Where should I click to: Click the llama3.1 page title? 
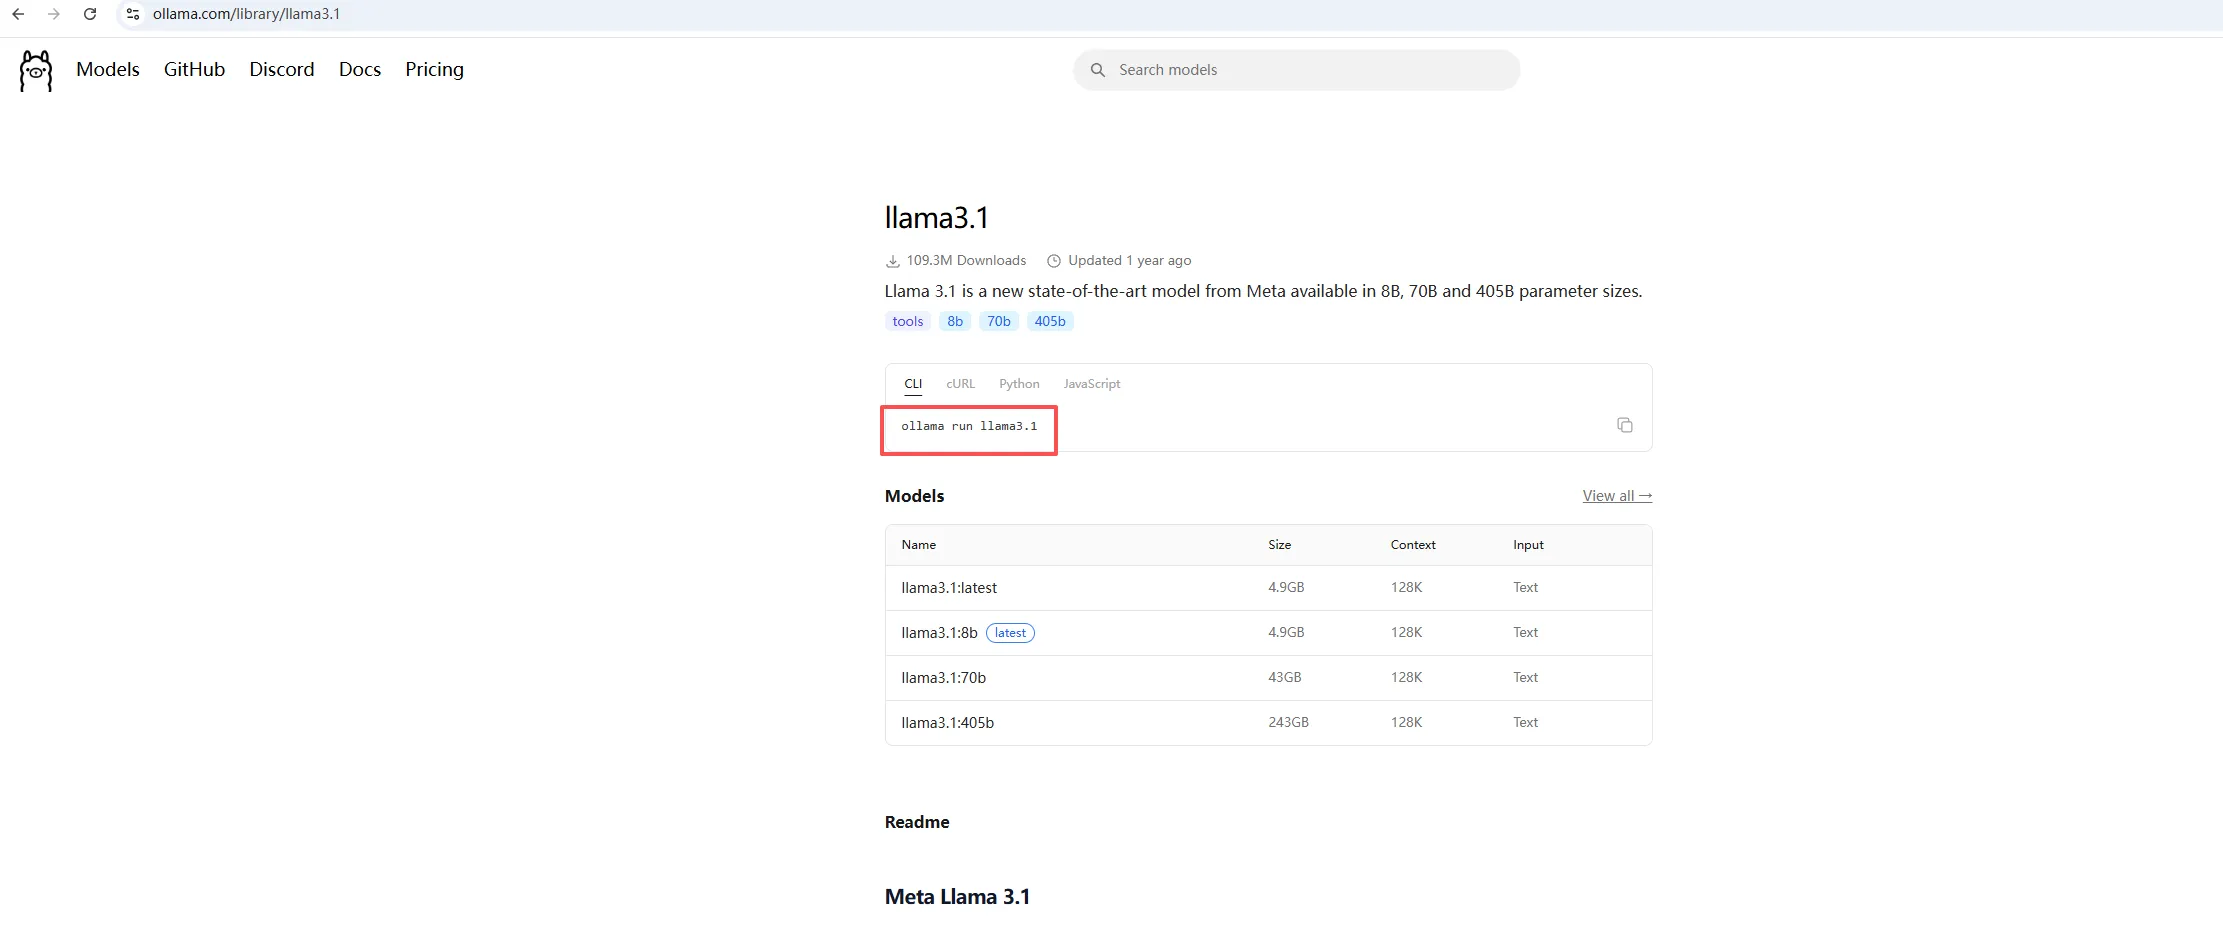pos(936,218)
